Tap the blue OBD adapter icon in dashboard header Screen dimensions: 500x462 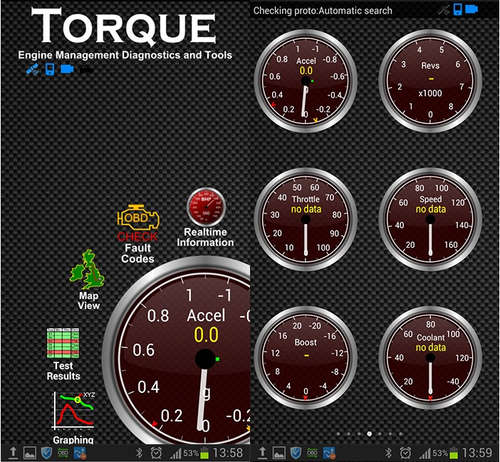(x=472, y=9)
